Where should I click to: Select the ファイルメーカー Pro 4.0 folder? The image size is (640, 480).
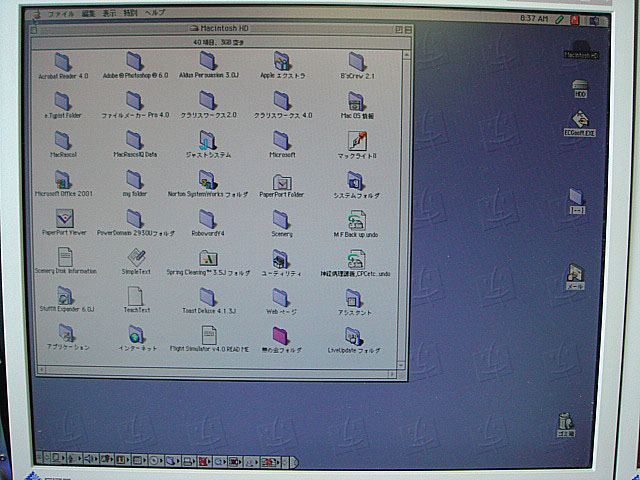135,100
